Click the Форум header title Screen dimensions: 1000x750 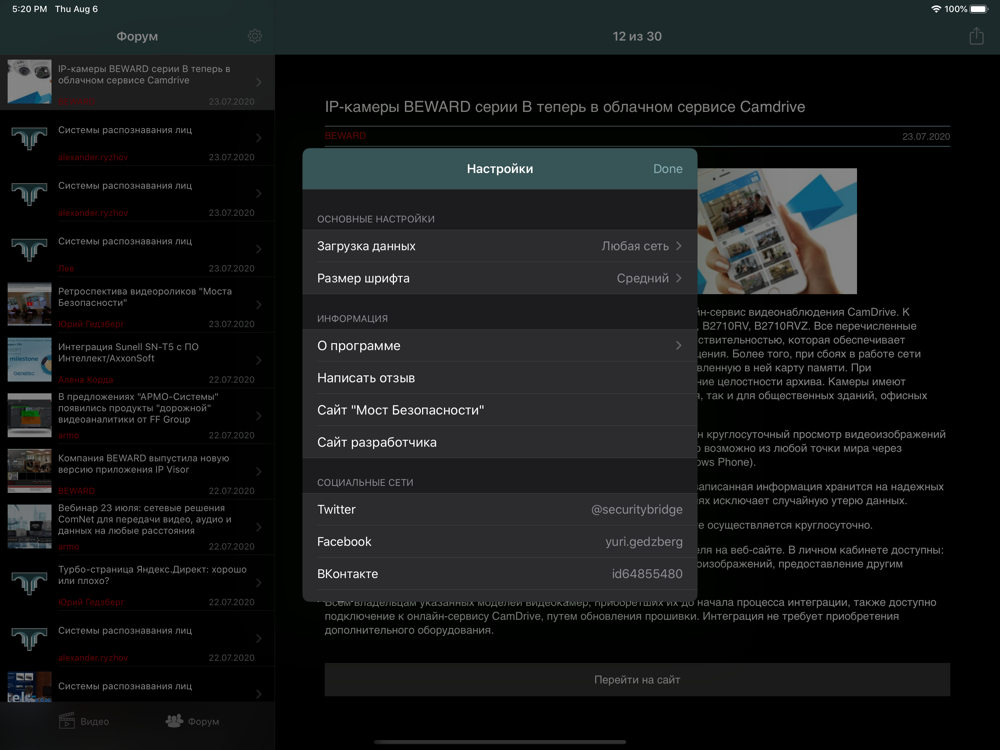click(x=137, y=36)
